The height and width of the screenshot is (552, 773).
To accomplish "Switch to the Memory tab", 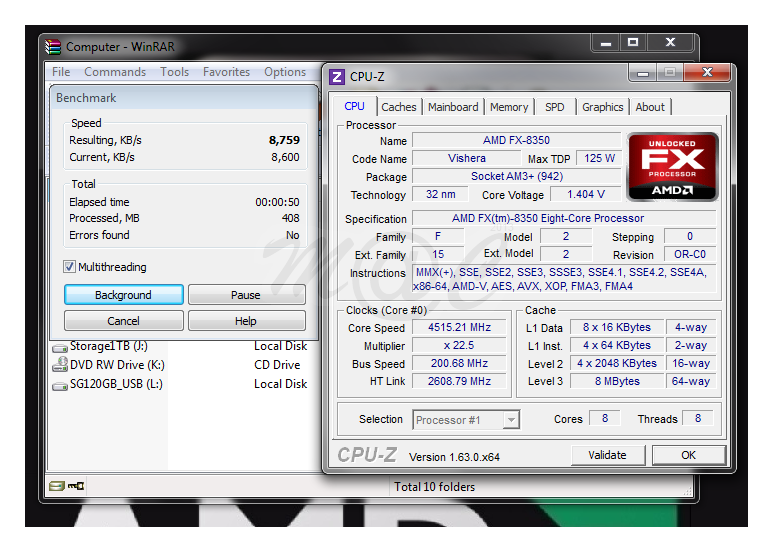I will (509, 107).
